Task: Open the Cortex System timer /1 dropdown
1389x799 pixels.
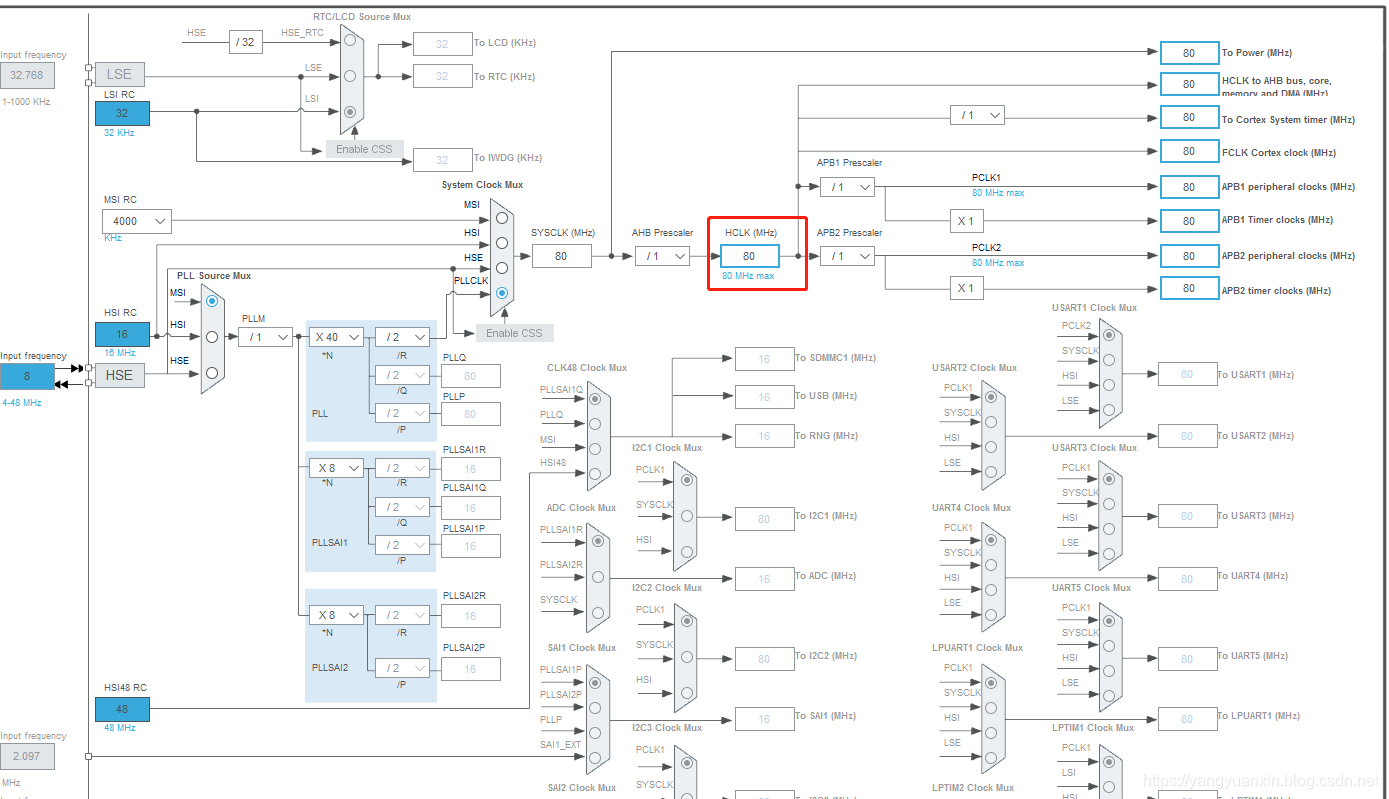Action: [x=977, y=116]
